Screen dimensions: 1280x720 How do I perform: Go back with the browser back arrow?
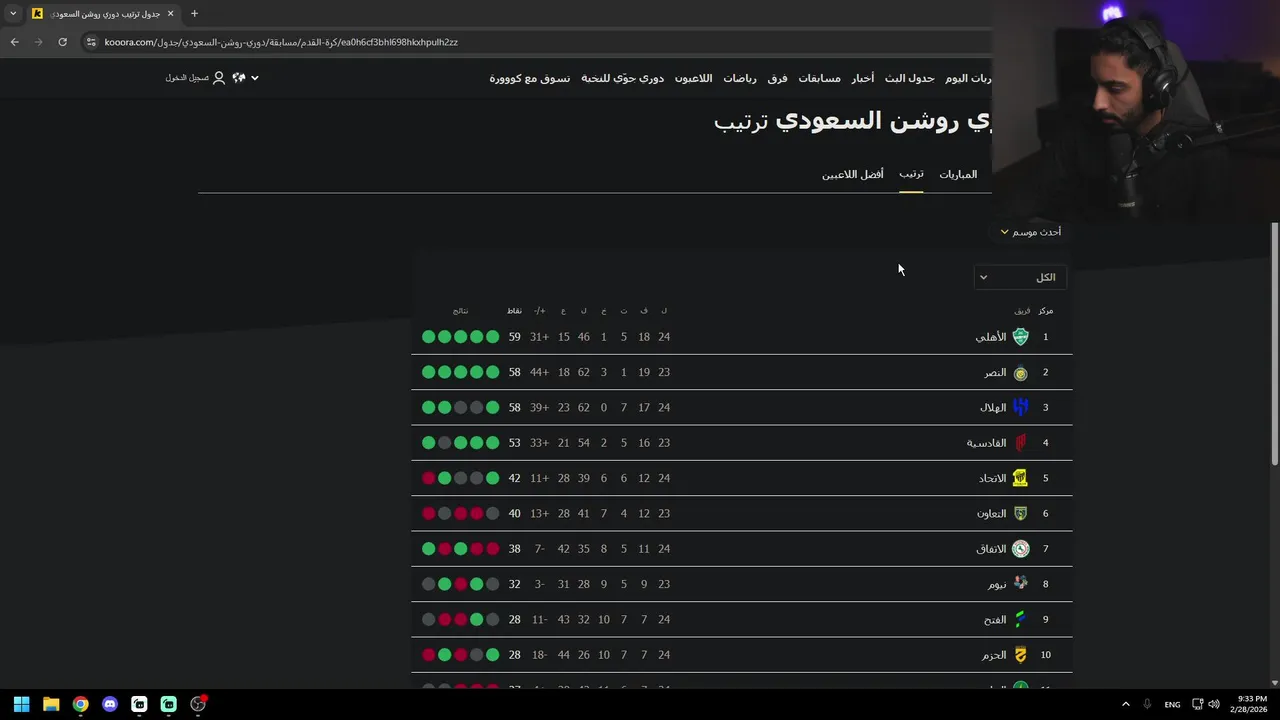tap(14, 42)
